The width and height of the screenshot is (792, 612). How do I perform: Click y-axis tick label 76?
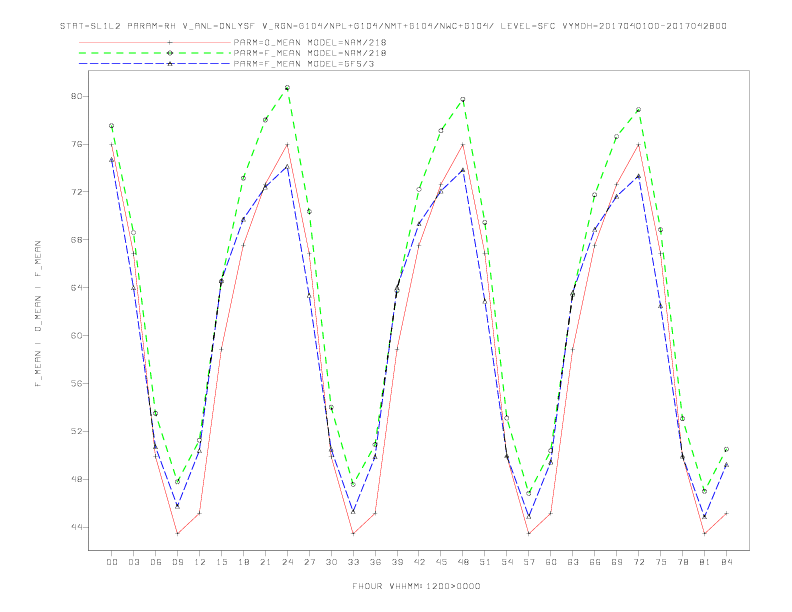[76, 144]
